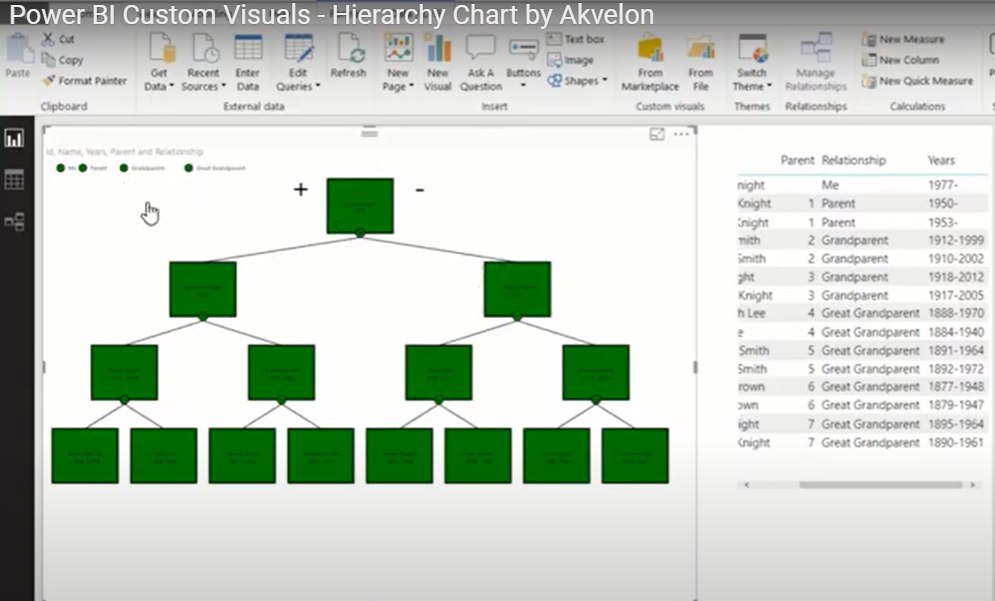
Task: Open the New Page dropdown
Action: click(x=398, y=62)
